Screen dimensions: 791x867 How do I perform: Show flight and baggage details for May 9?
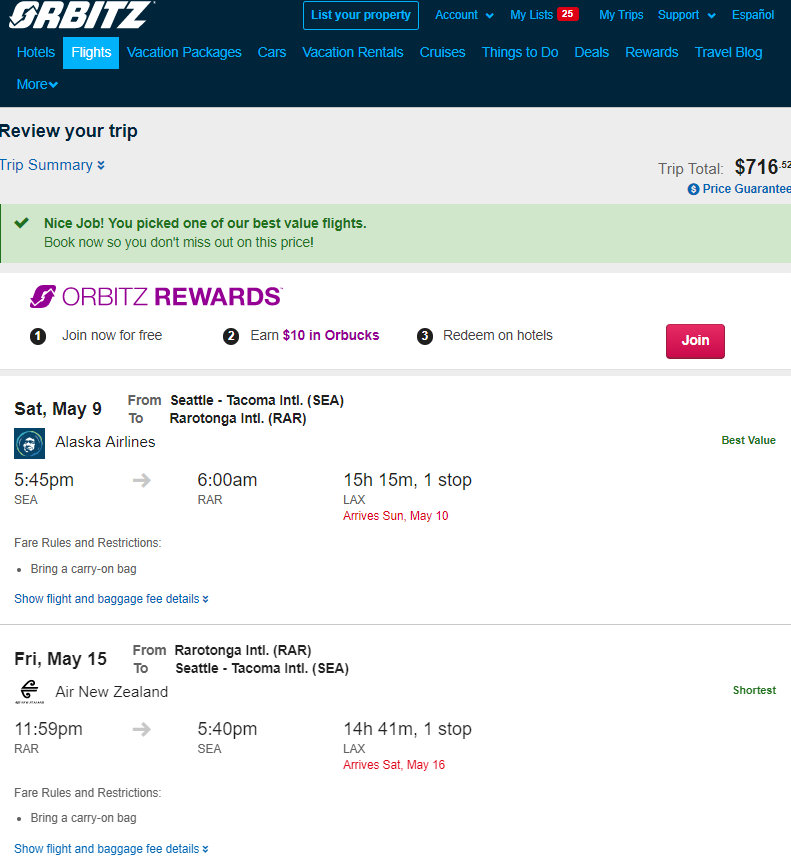click(x=111, y=599)
